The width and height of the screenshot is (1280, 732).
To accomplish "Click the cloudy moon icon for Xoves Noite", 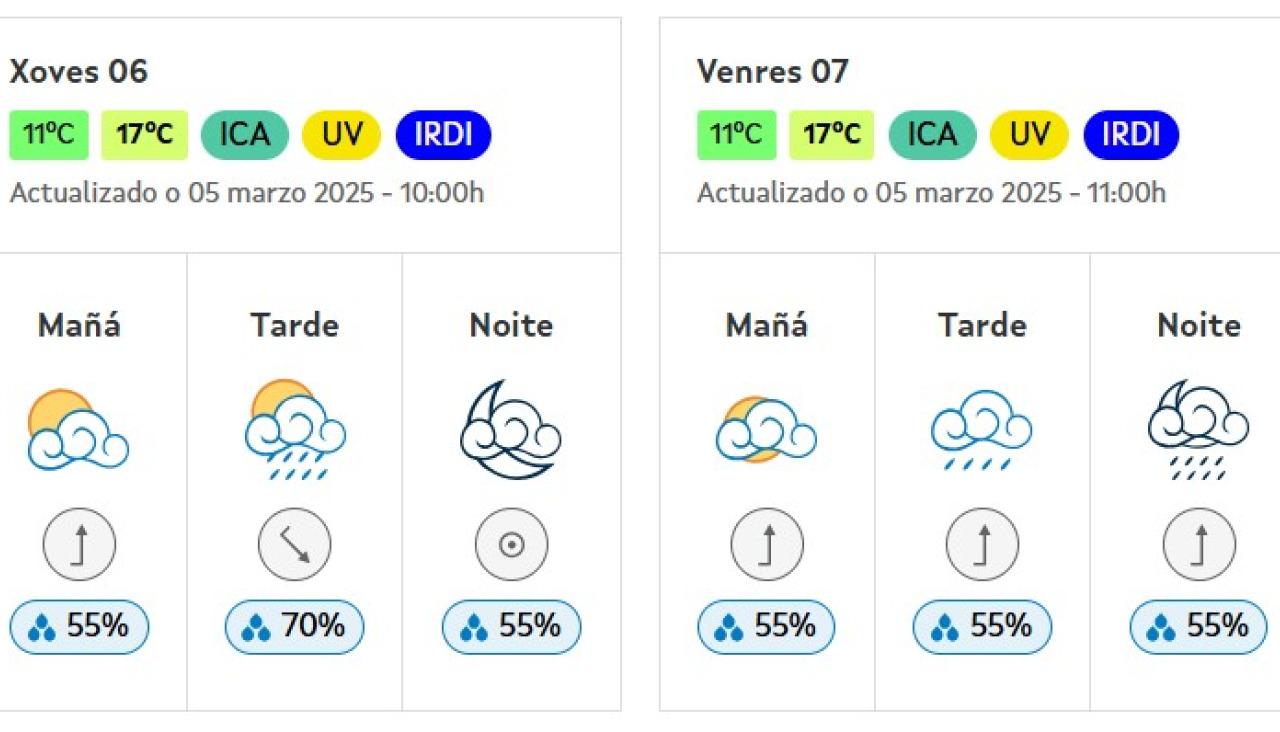I will pos(511,430).
